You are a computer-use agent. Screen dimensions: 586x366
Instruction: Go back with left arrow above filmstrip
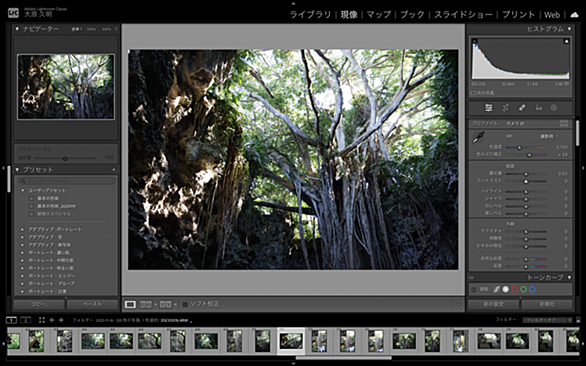coord(52,320)
